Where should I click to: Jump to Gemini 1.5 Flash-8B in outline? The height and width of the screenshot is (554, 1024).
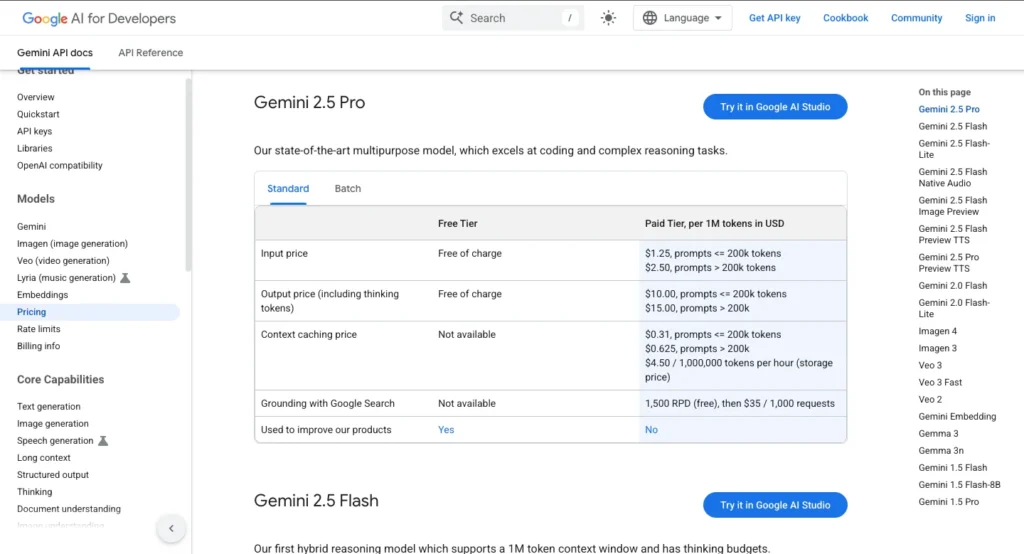(x=959, y=484)
